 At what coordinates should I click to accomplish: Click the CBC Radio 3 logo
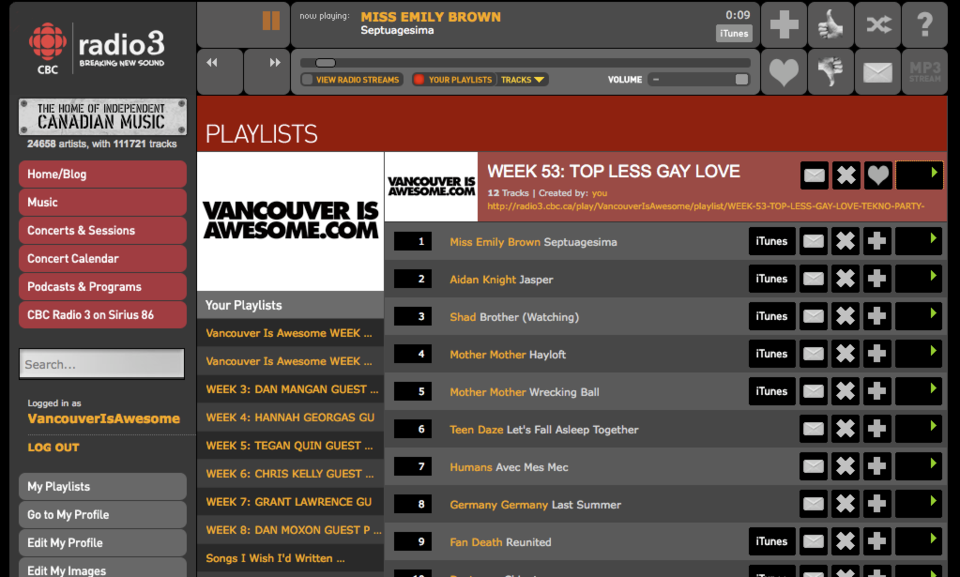point(97,49)
